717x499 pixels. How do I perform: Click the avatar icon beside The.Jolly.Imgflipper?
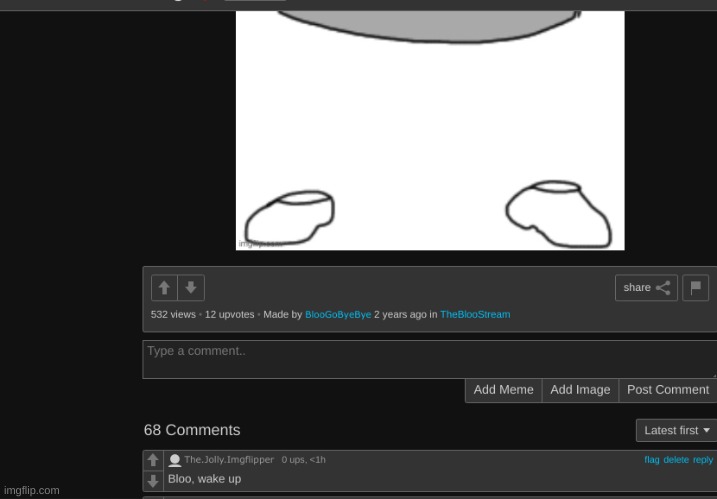click(175, 460)
